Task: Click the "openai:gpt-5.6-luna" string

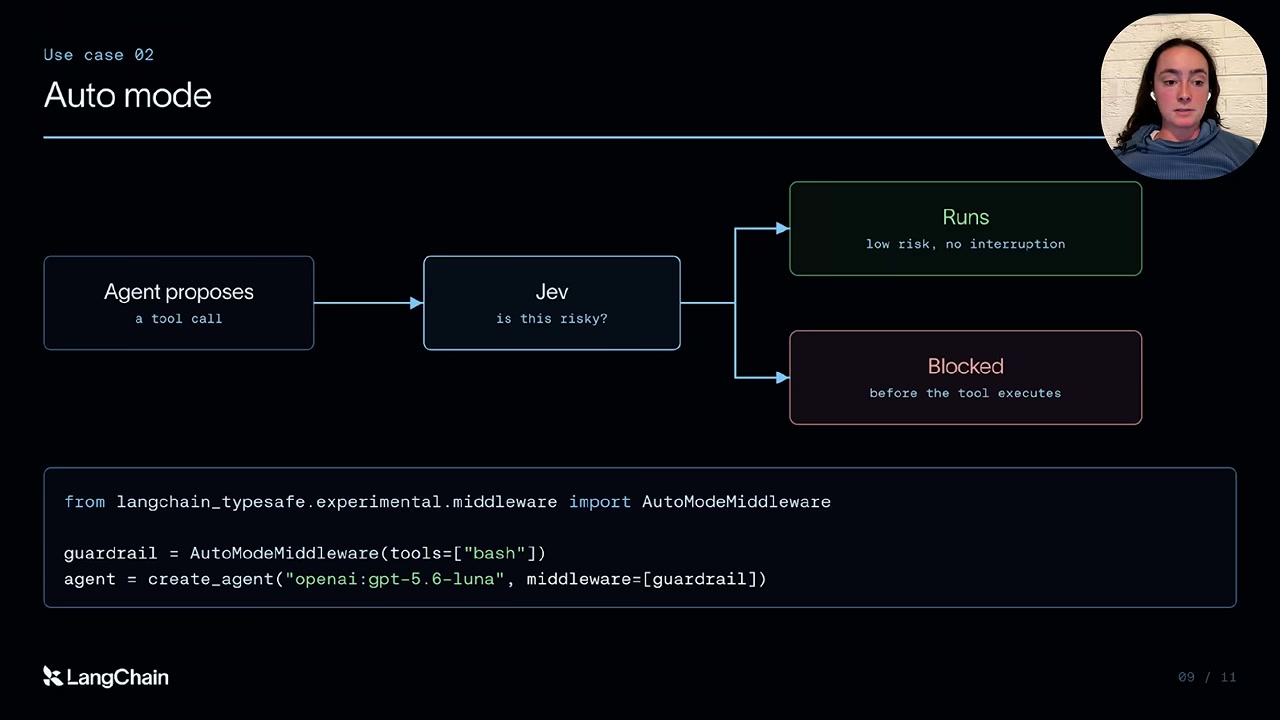Action: (x=395, y=579)
